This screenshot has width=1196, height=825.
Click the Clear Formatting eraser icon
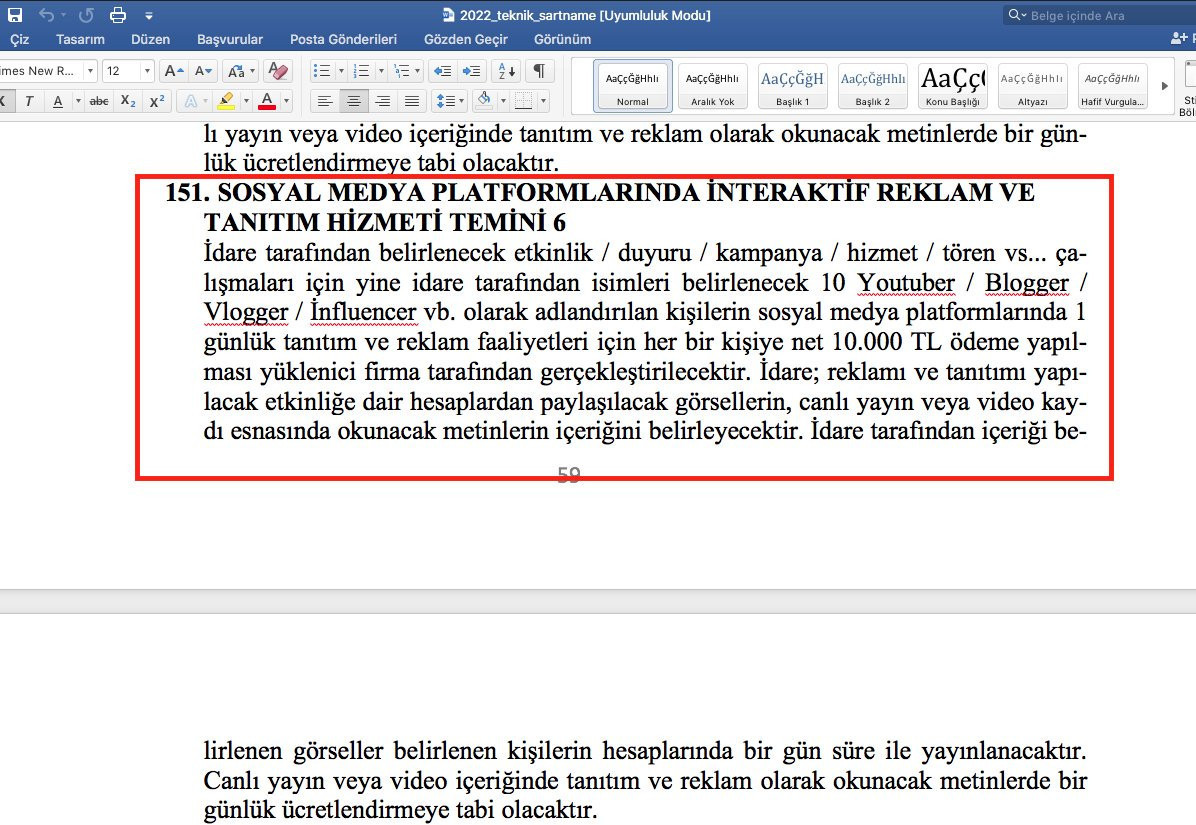[x=278, y=71]
